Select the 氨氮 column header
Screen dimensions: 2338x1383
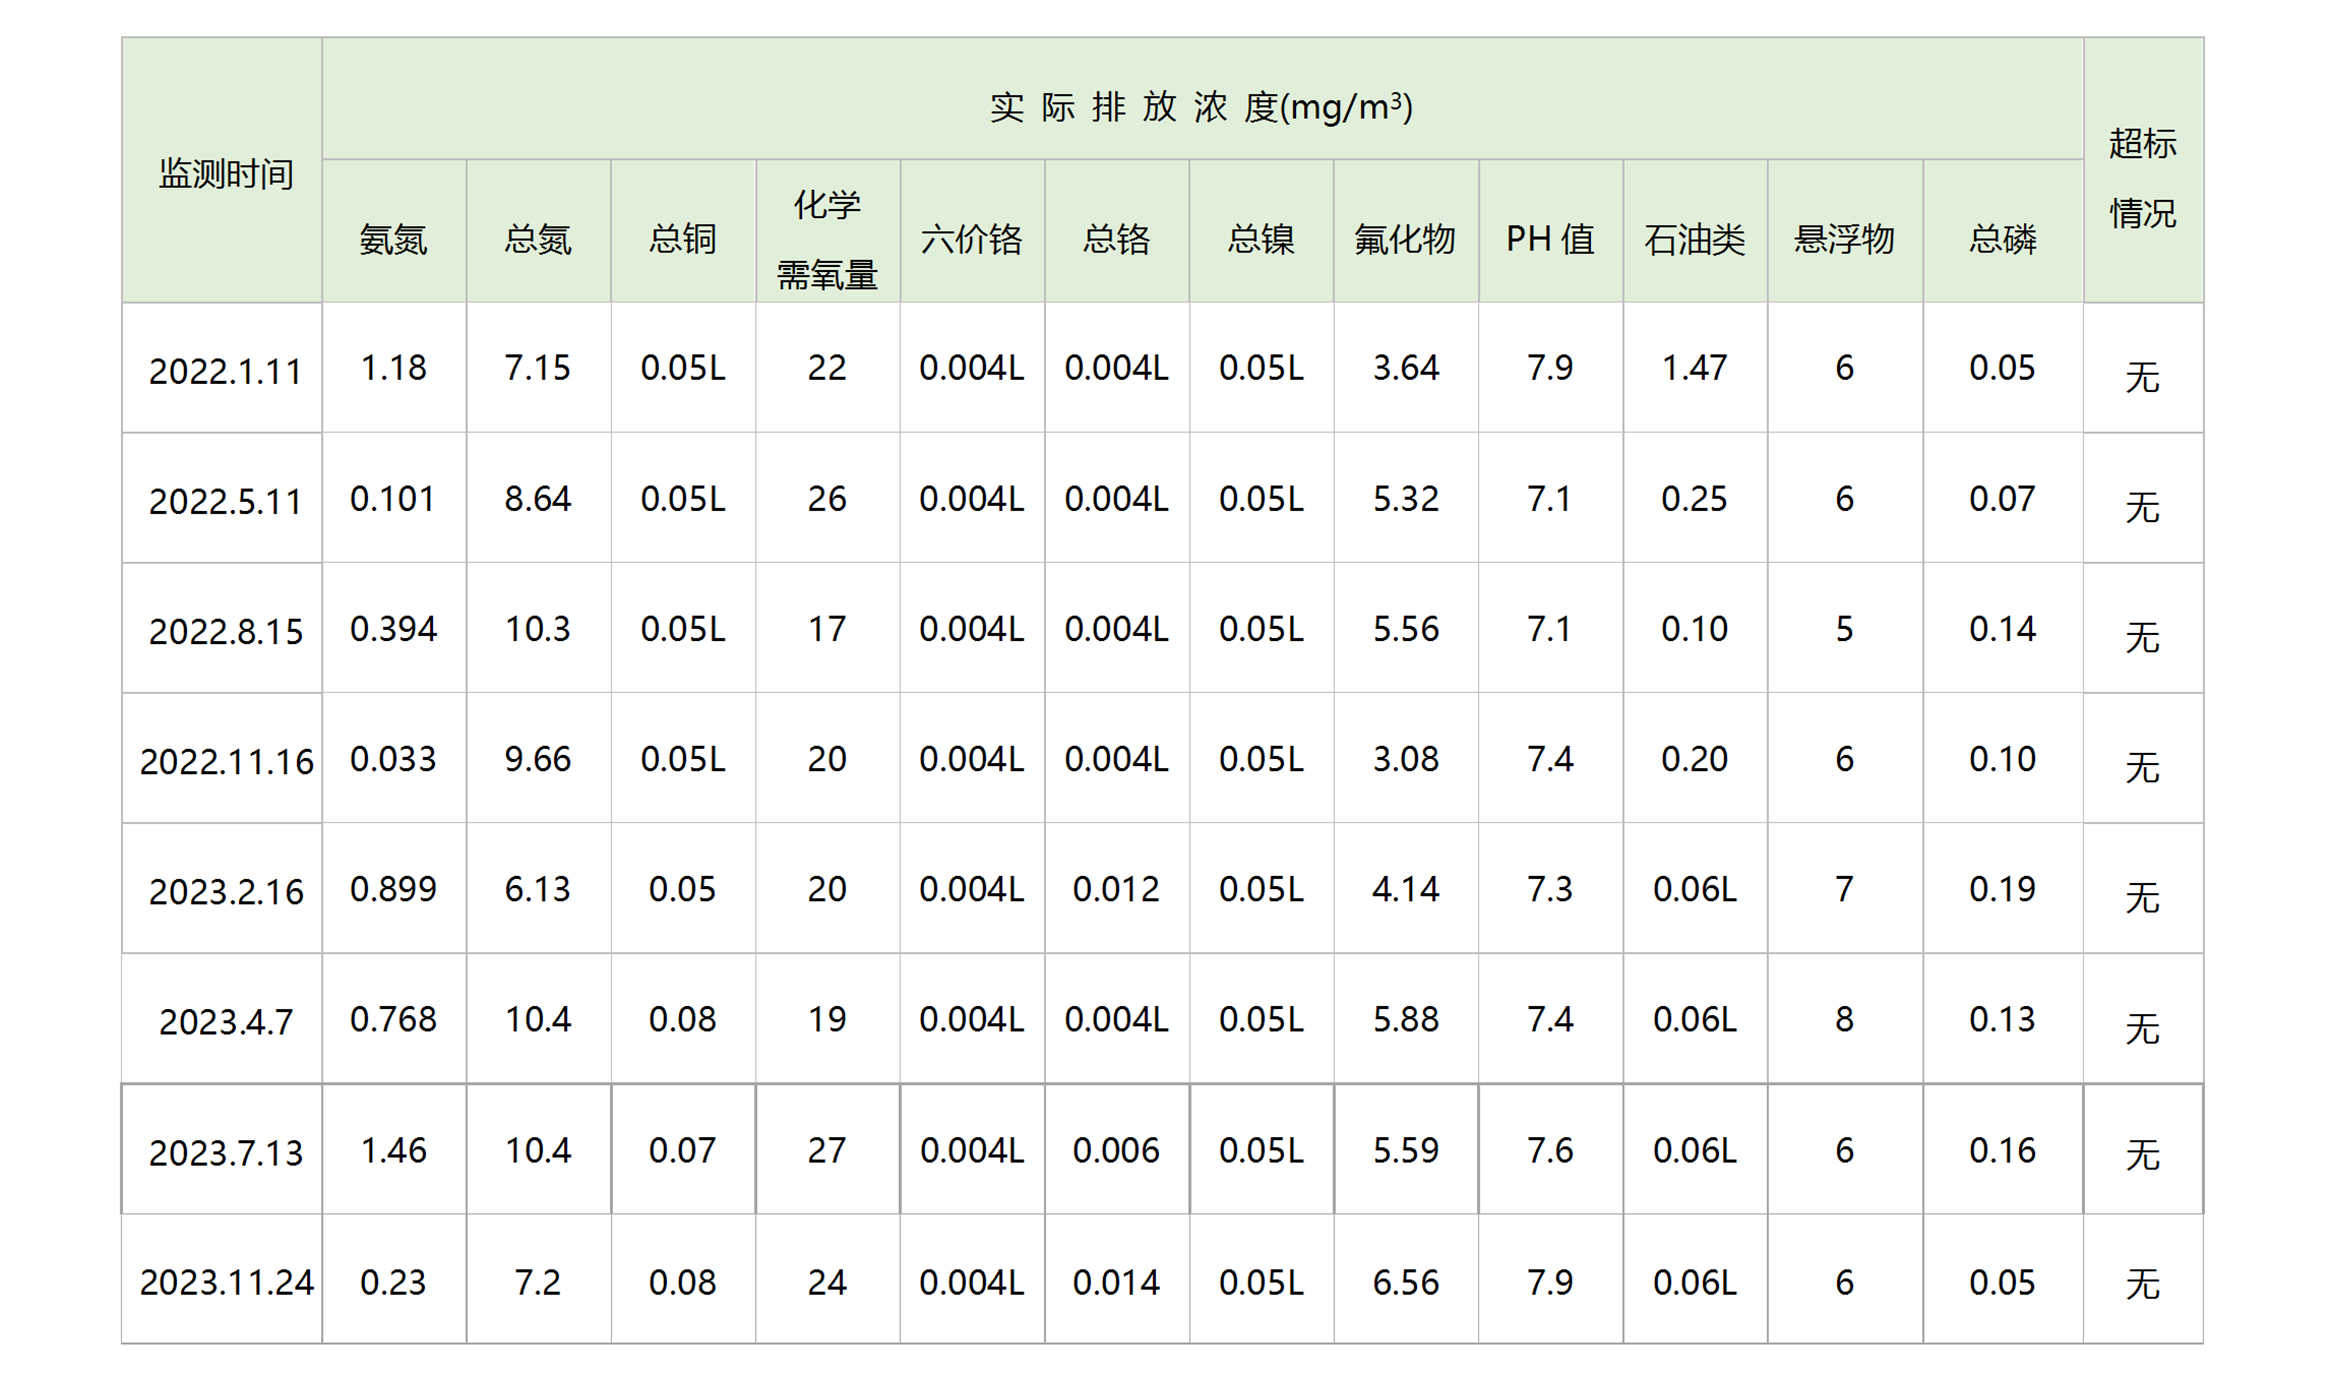tap(393, 239)
